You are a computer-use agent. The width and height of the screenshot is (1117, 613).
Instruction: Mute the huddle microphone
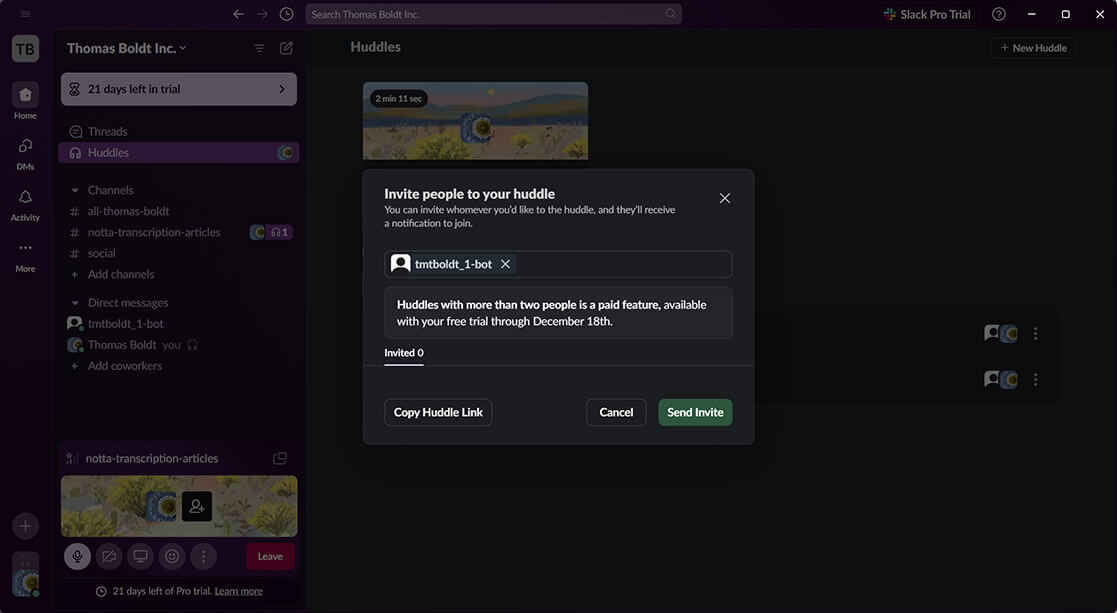pyautogui.click(x=78, y=557)
